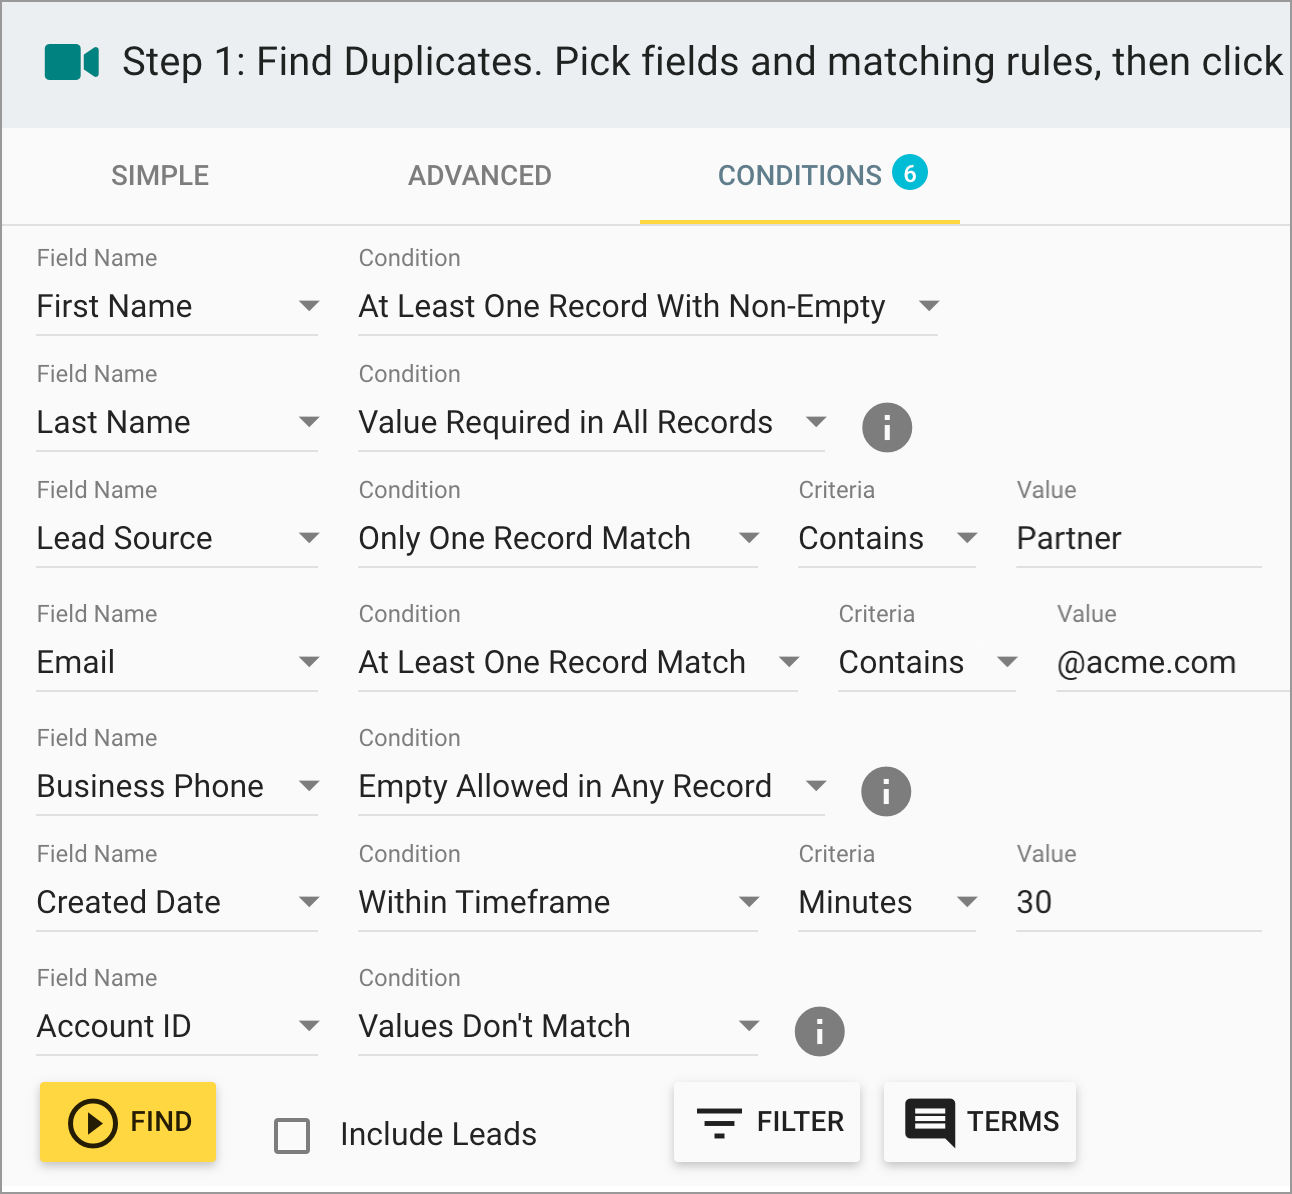This screenshot has height=1194, width=1292.
Task: Click the value field containing 30
Action: pos(1139,902)
